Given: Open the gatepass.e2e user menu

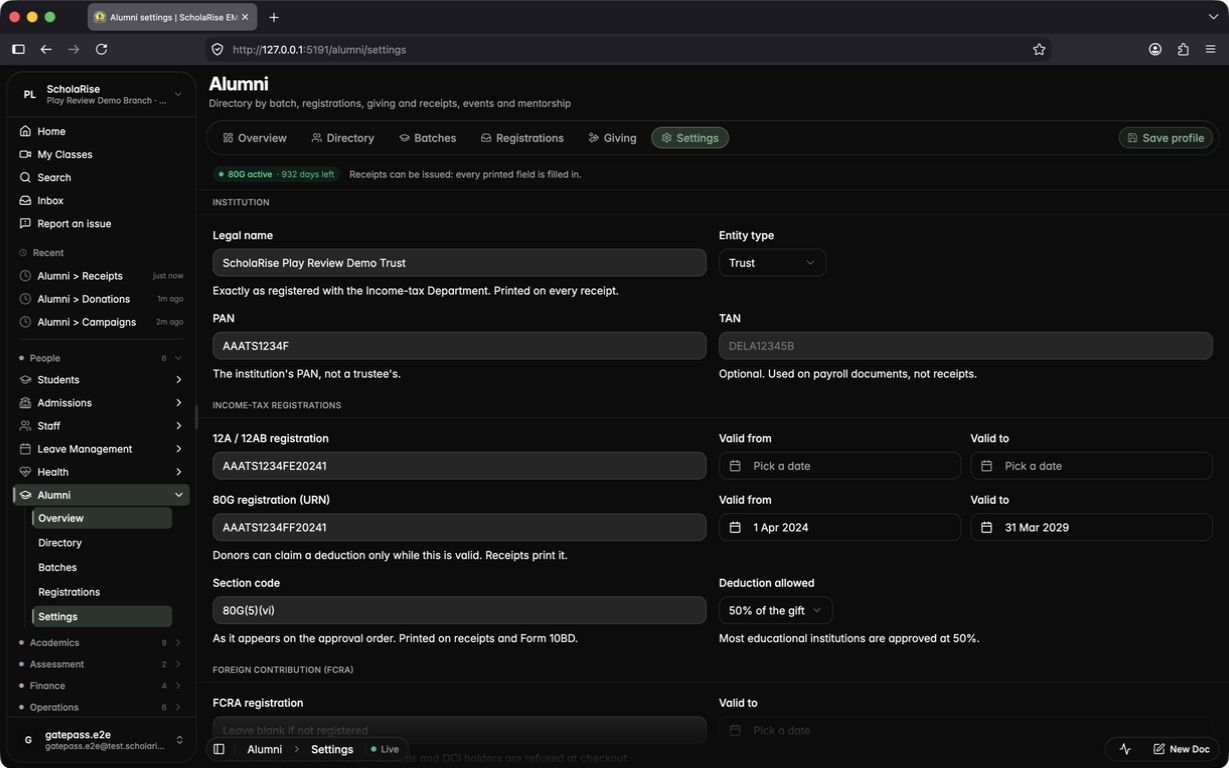Looking at the screenshot, I should [x=101, y=740].
